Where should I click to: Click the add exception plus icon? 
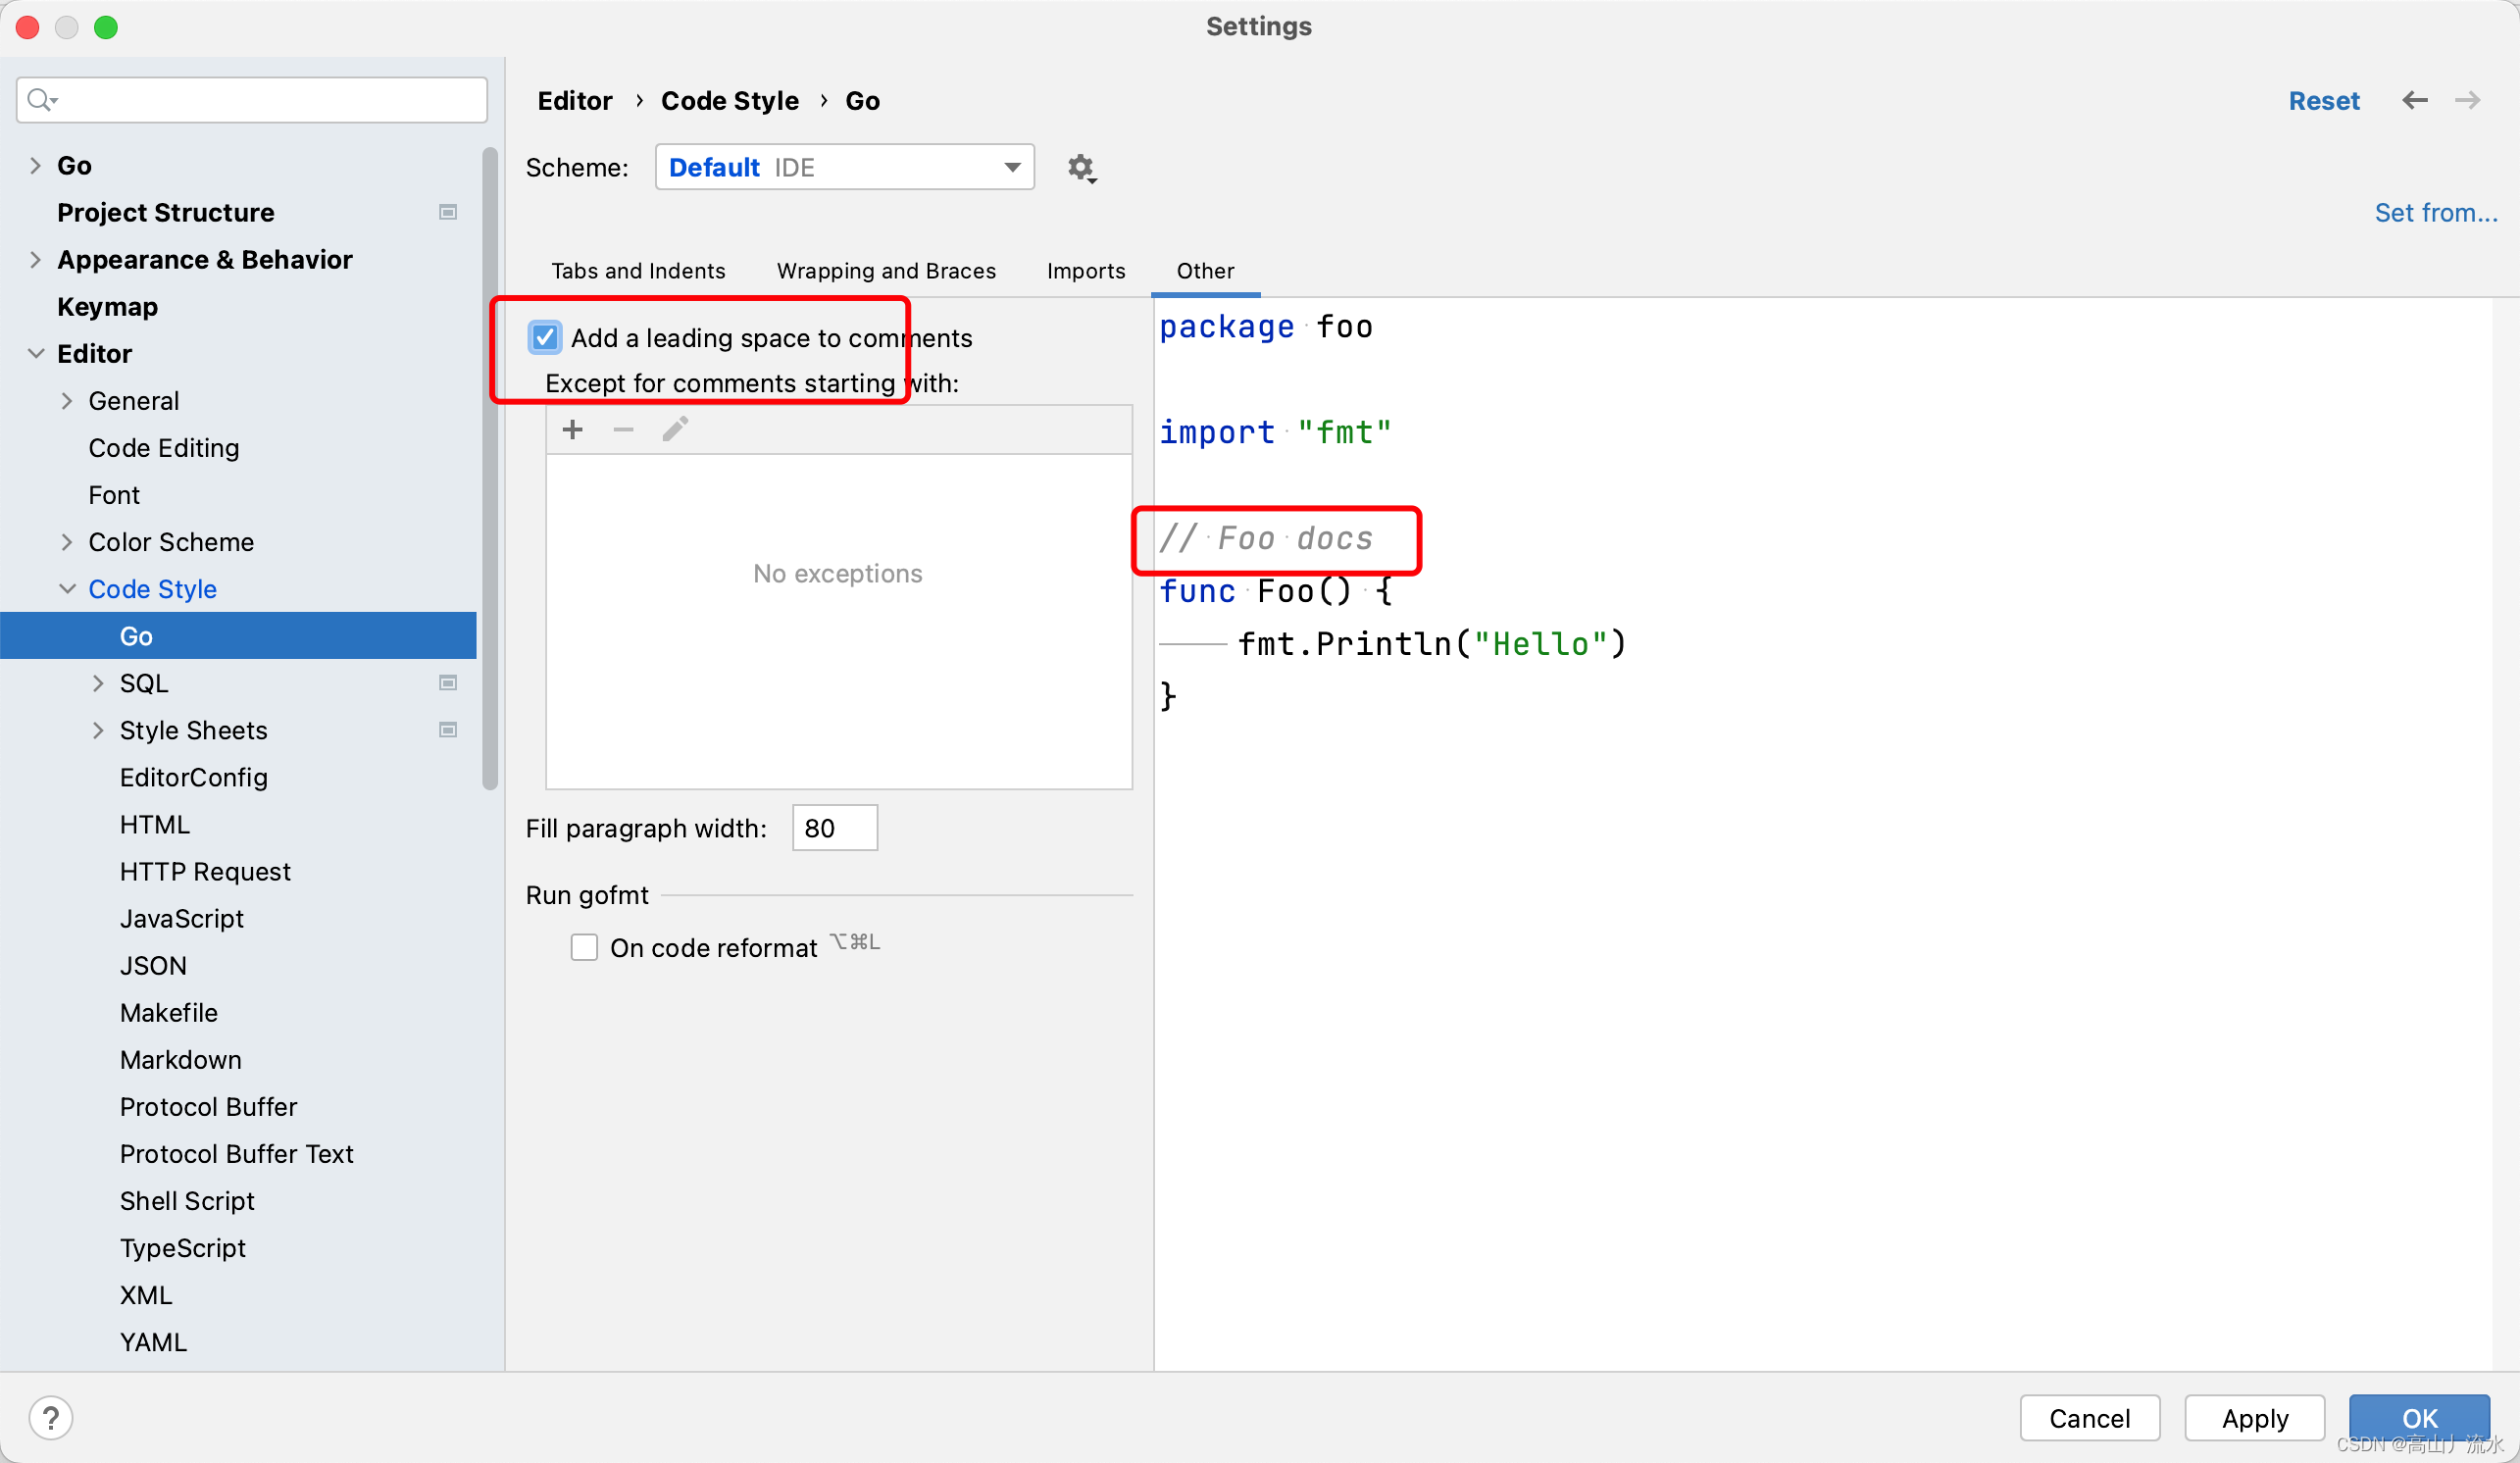pos(572,430)
